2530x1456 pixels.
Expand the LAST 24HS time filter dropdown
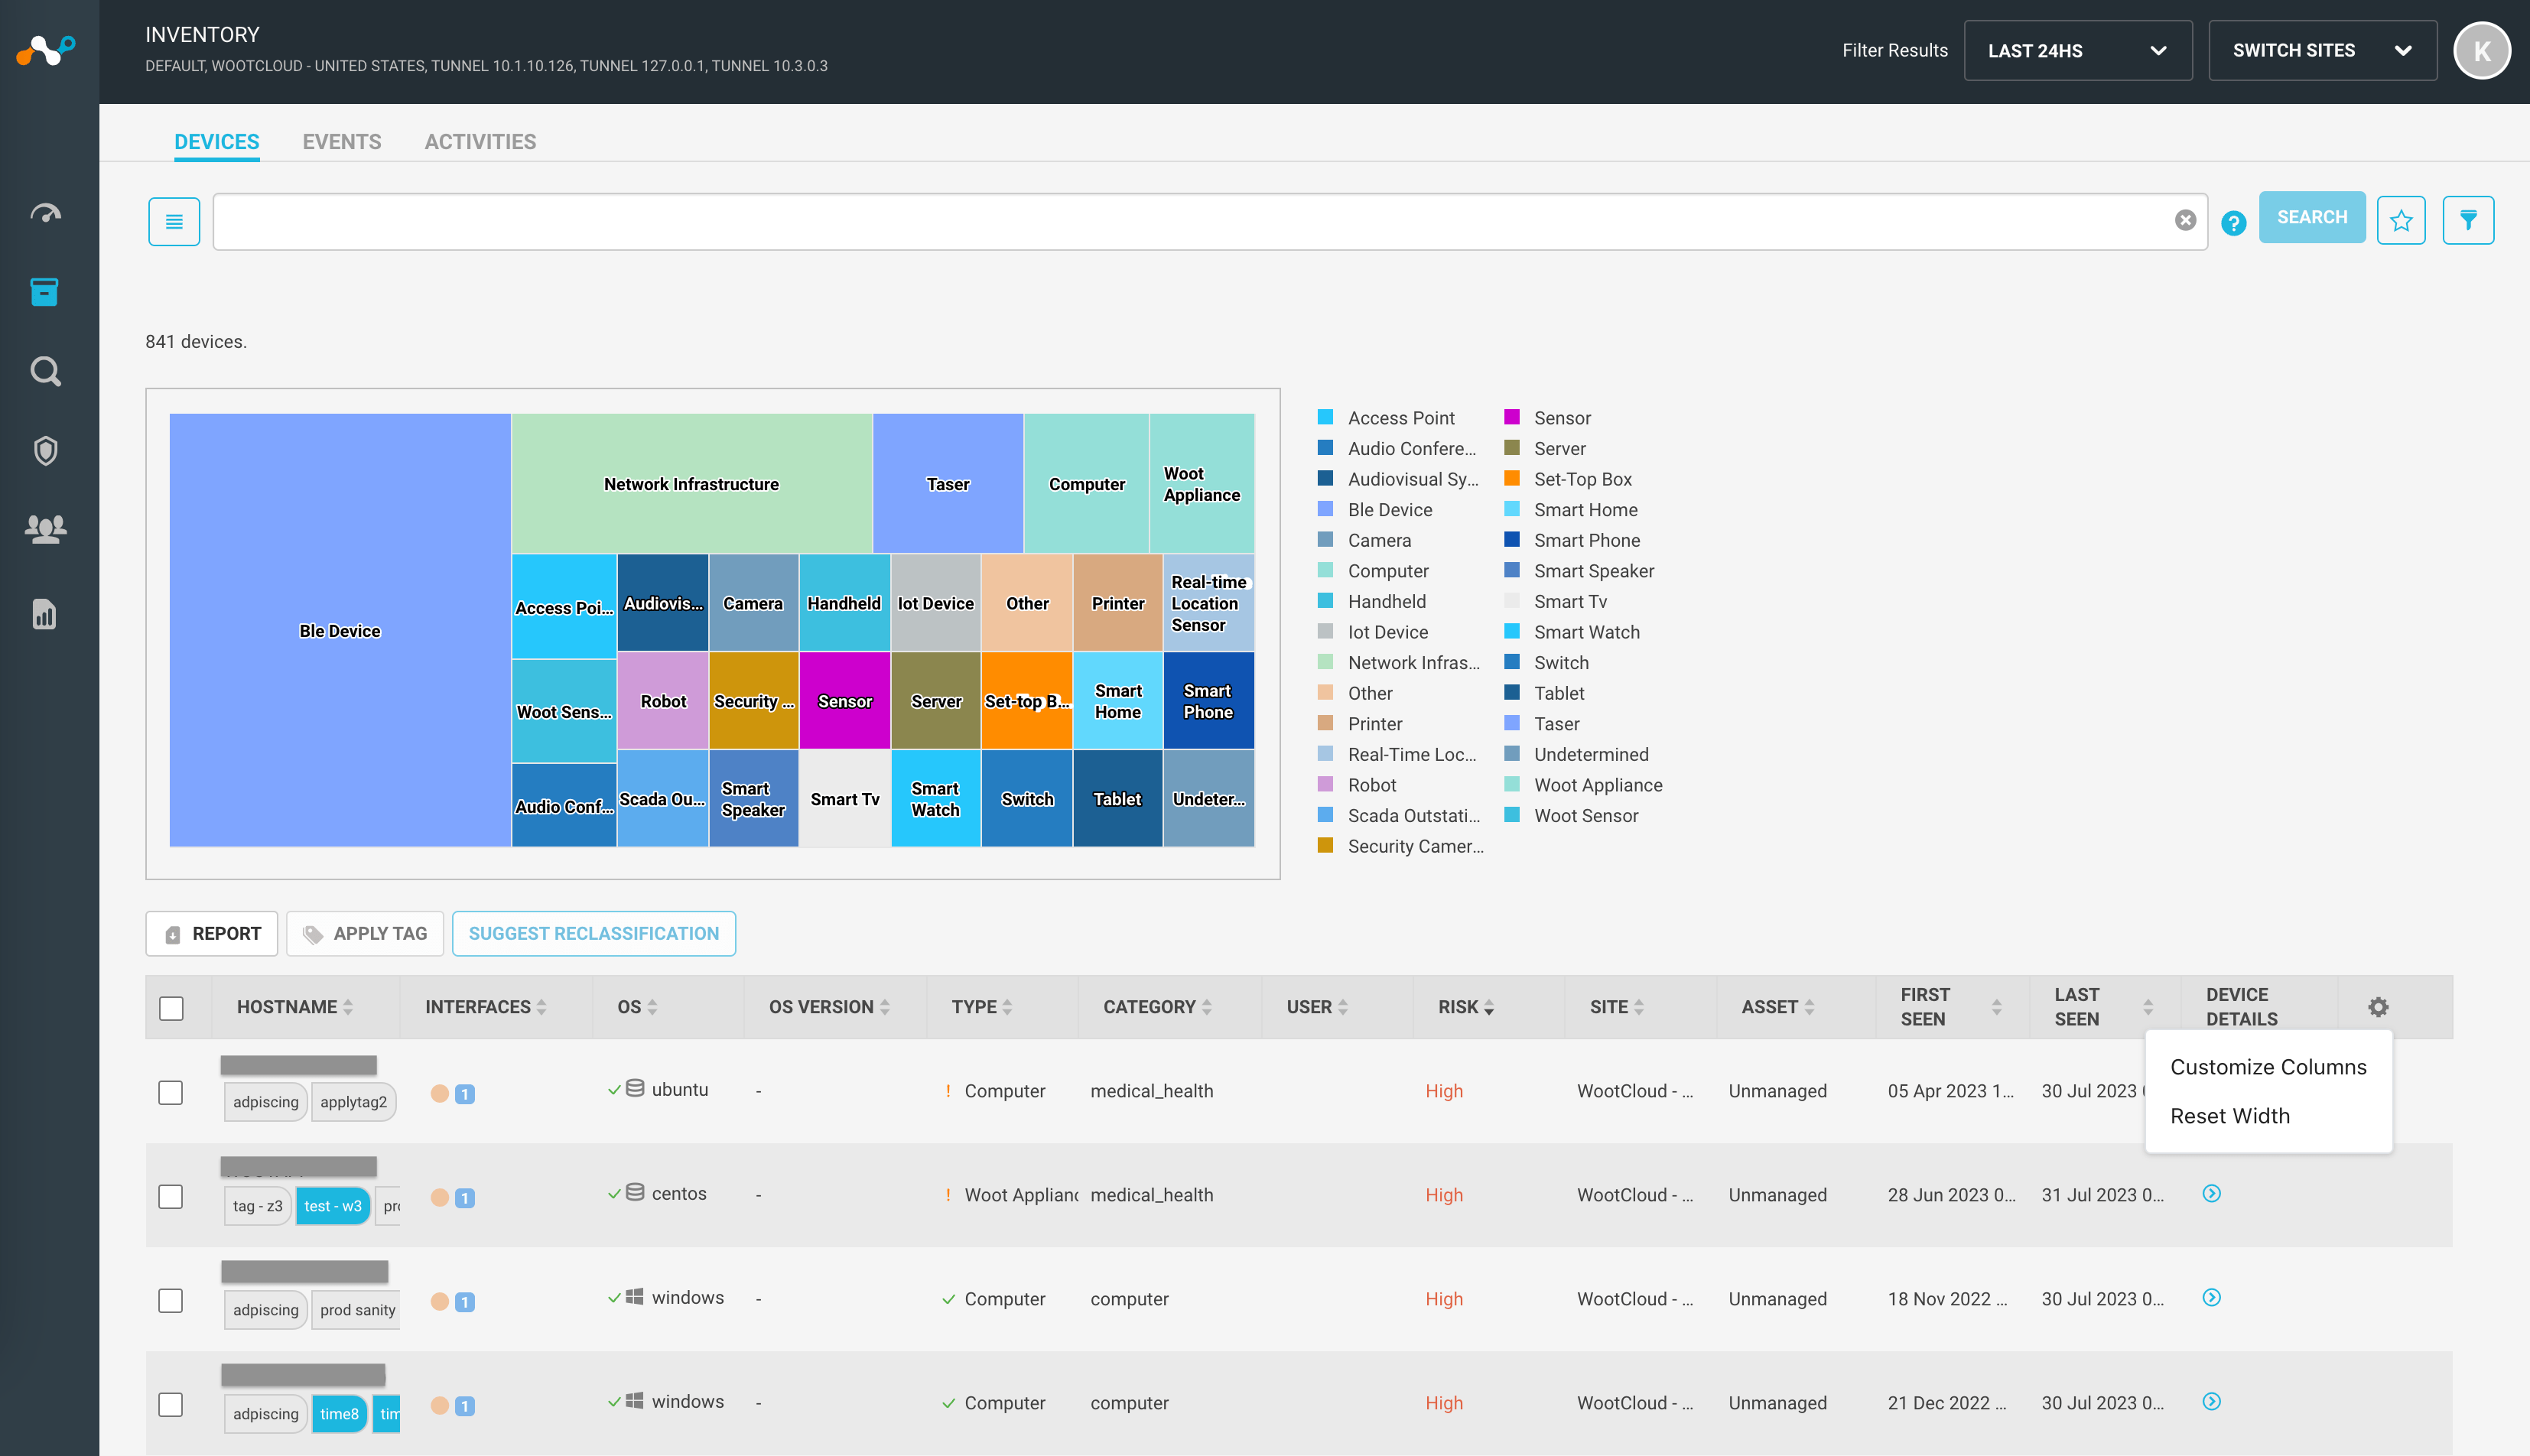(x=2077, y=50)
